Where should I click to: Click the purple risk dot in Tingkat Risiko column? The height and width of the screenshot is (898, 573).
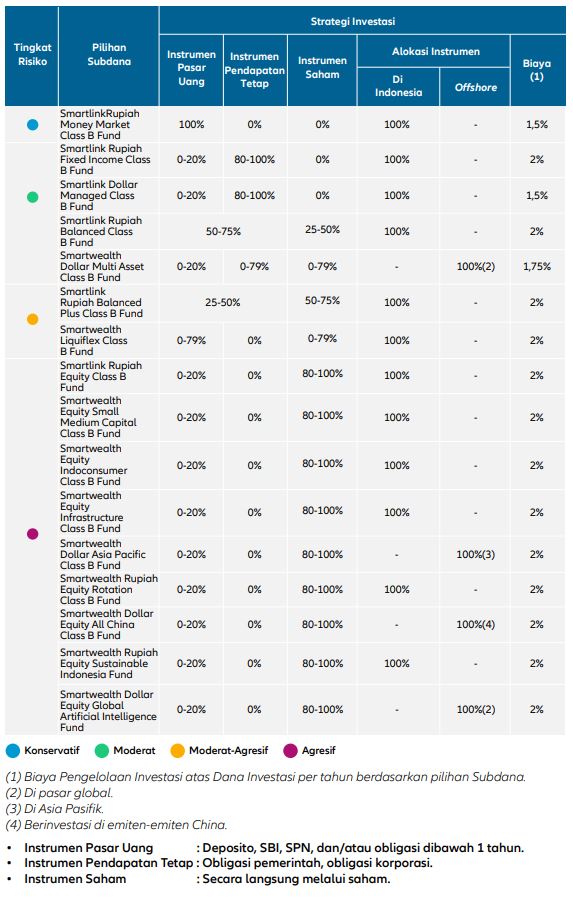(33, 534)
